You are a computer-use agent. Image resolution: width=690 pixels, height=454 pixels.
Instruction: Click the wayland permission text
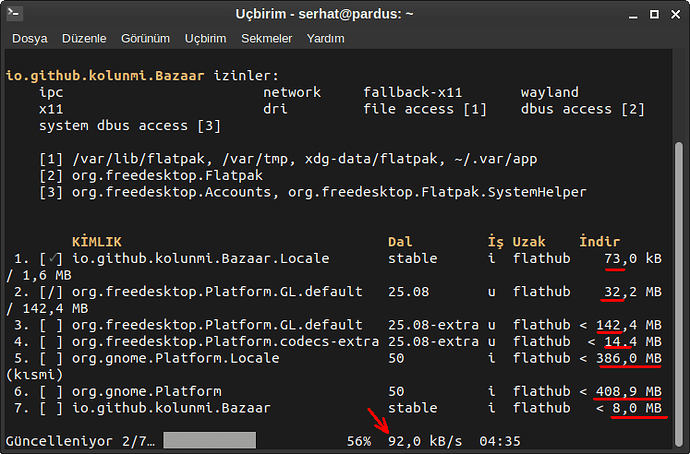(x=550, y=92)
